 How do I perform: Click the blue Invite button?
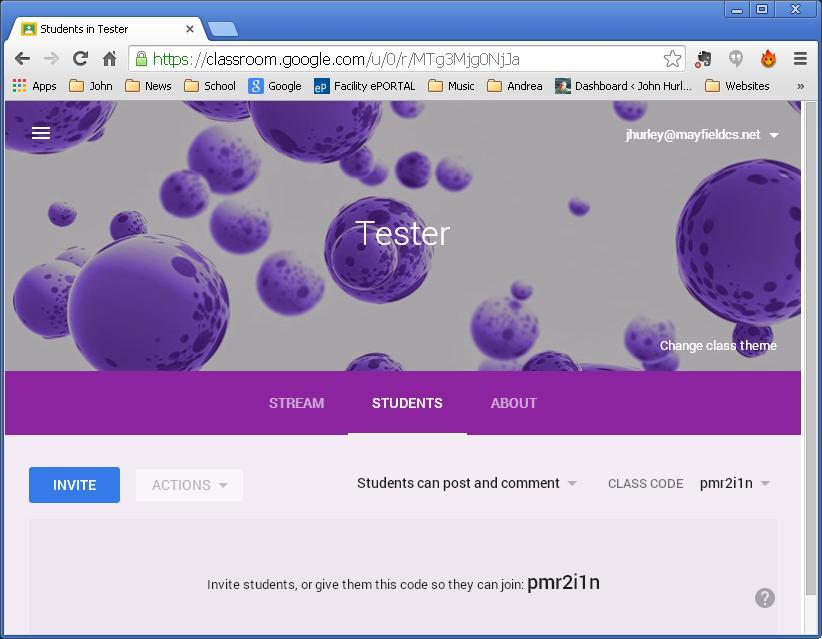pyautogui.click(x=74, y=485)
